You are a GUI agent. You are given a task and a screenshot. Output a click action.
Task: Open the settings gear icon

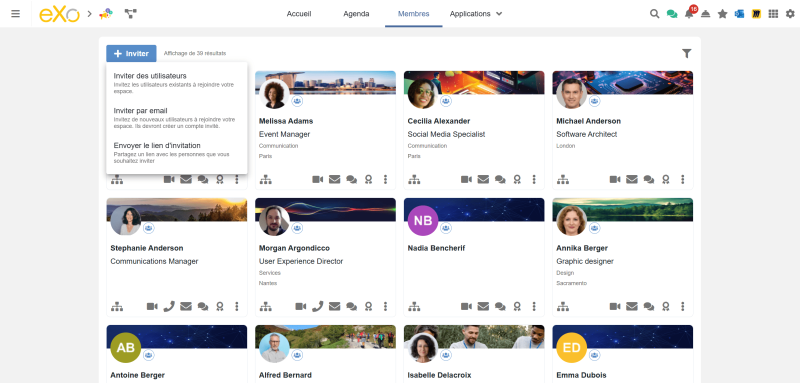click(x=790, y=14)
